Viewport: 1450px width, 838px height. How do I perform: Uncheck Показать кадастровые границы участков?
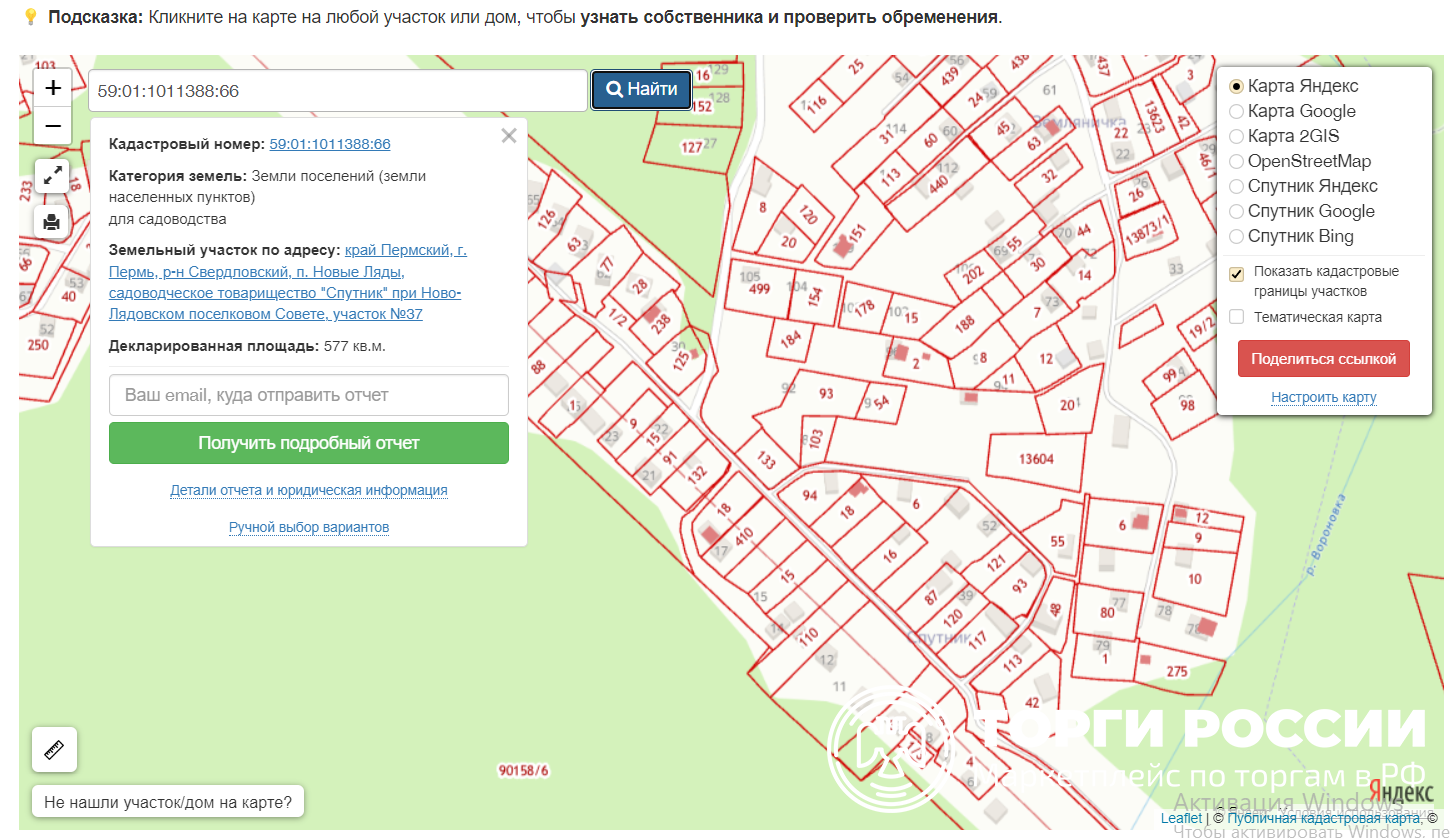pos(1237,274)
